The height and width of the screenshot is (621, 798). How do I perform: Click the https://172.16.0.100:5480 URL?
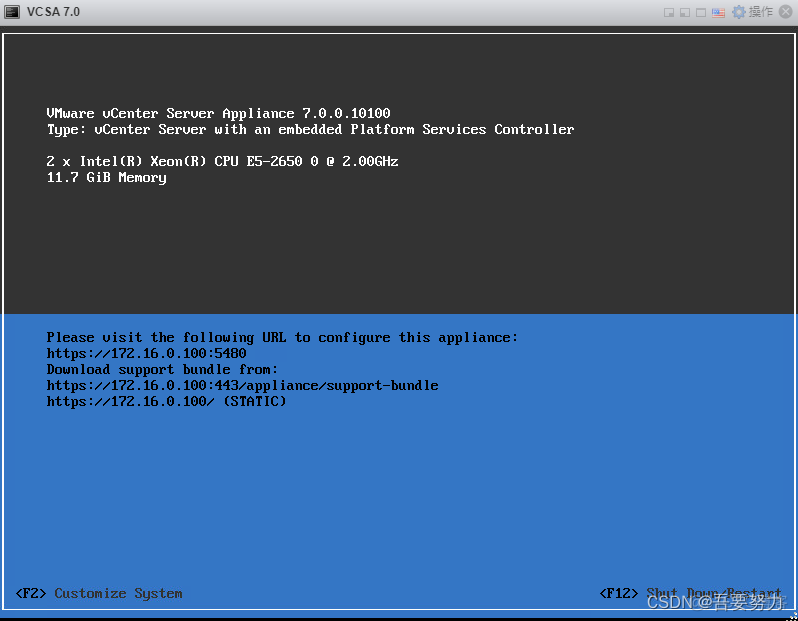pos(147,353)
